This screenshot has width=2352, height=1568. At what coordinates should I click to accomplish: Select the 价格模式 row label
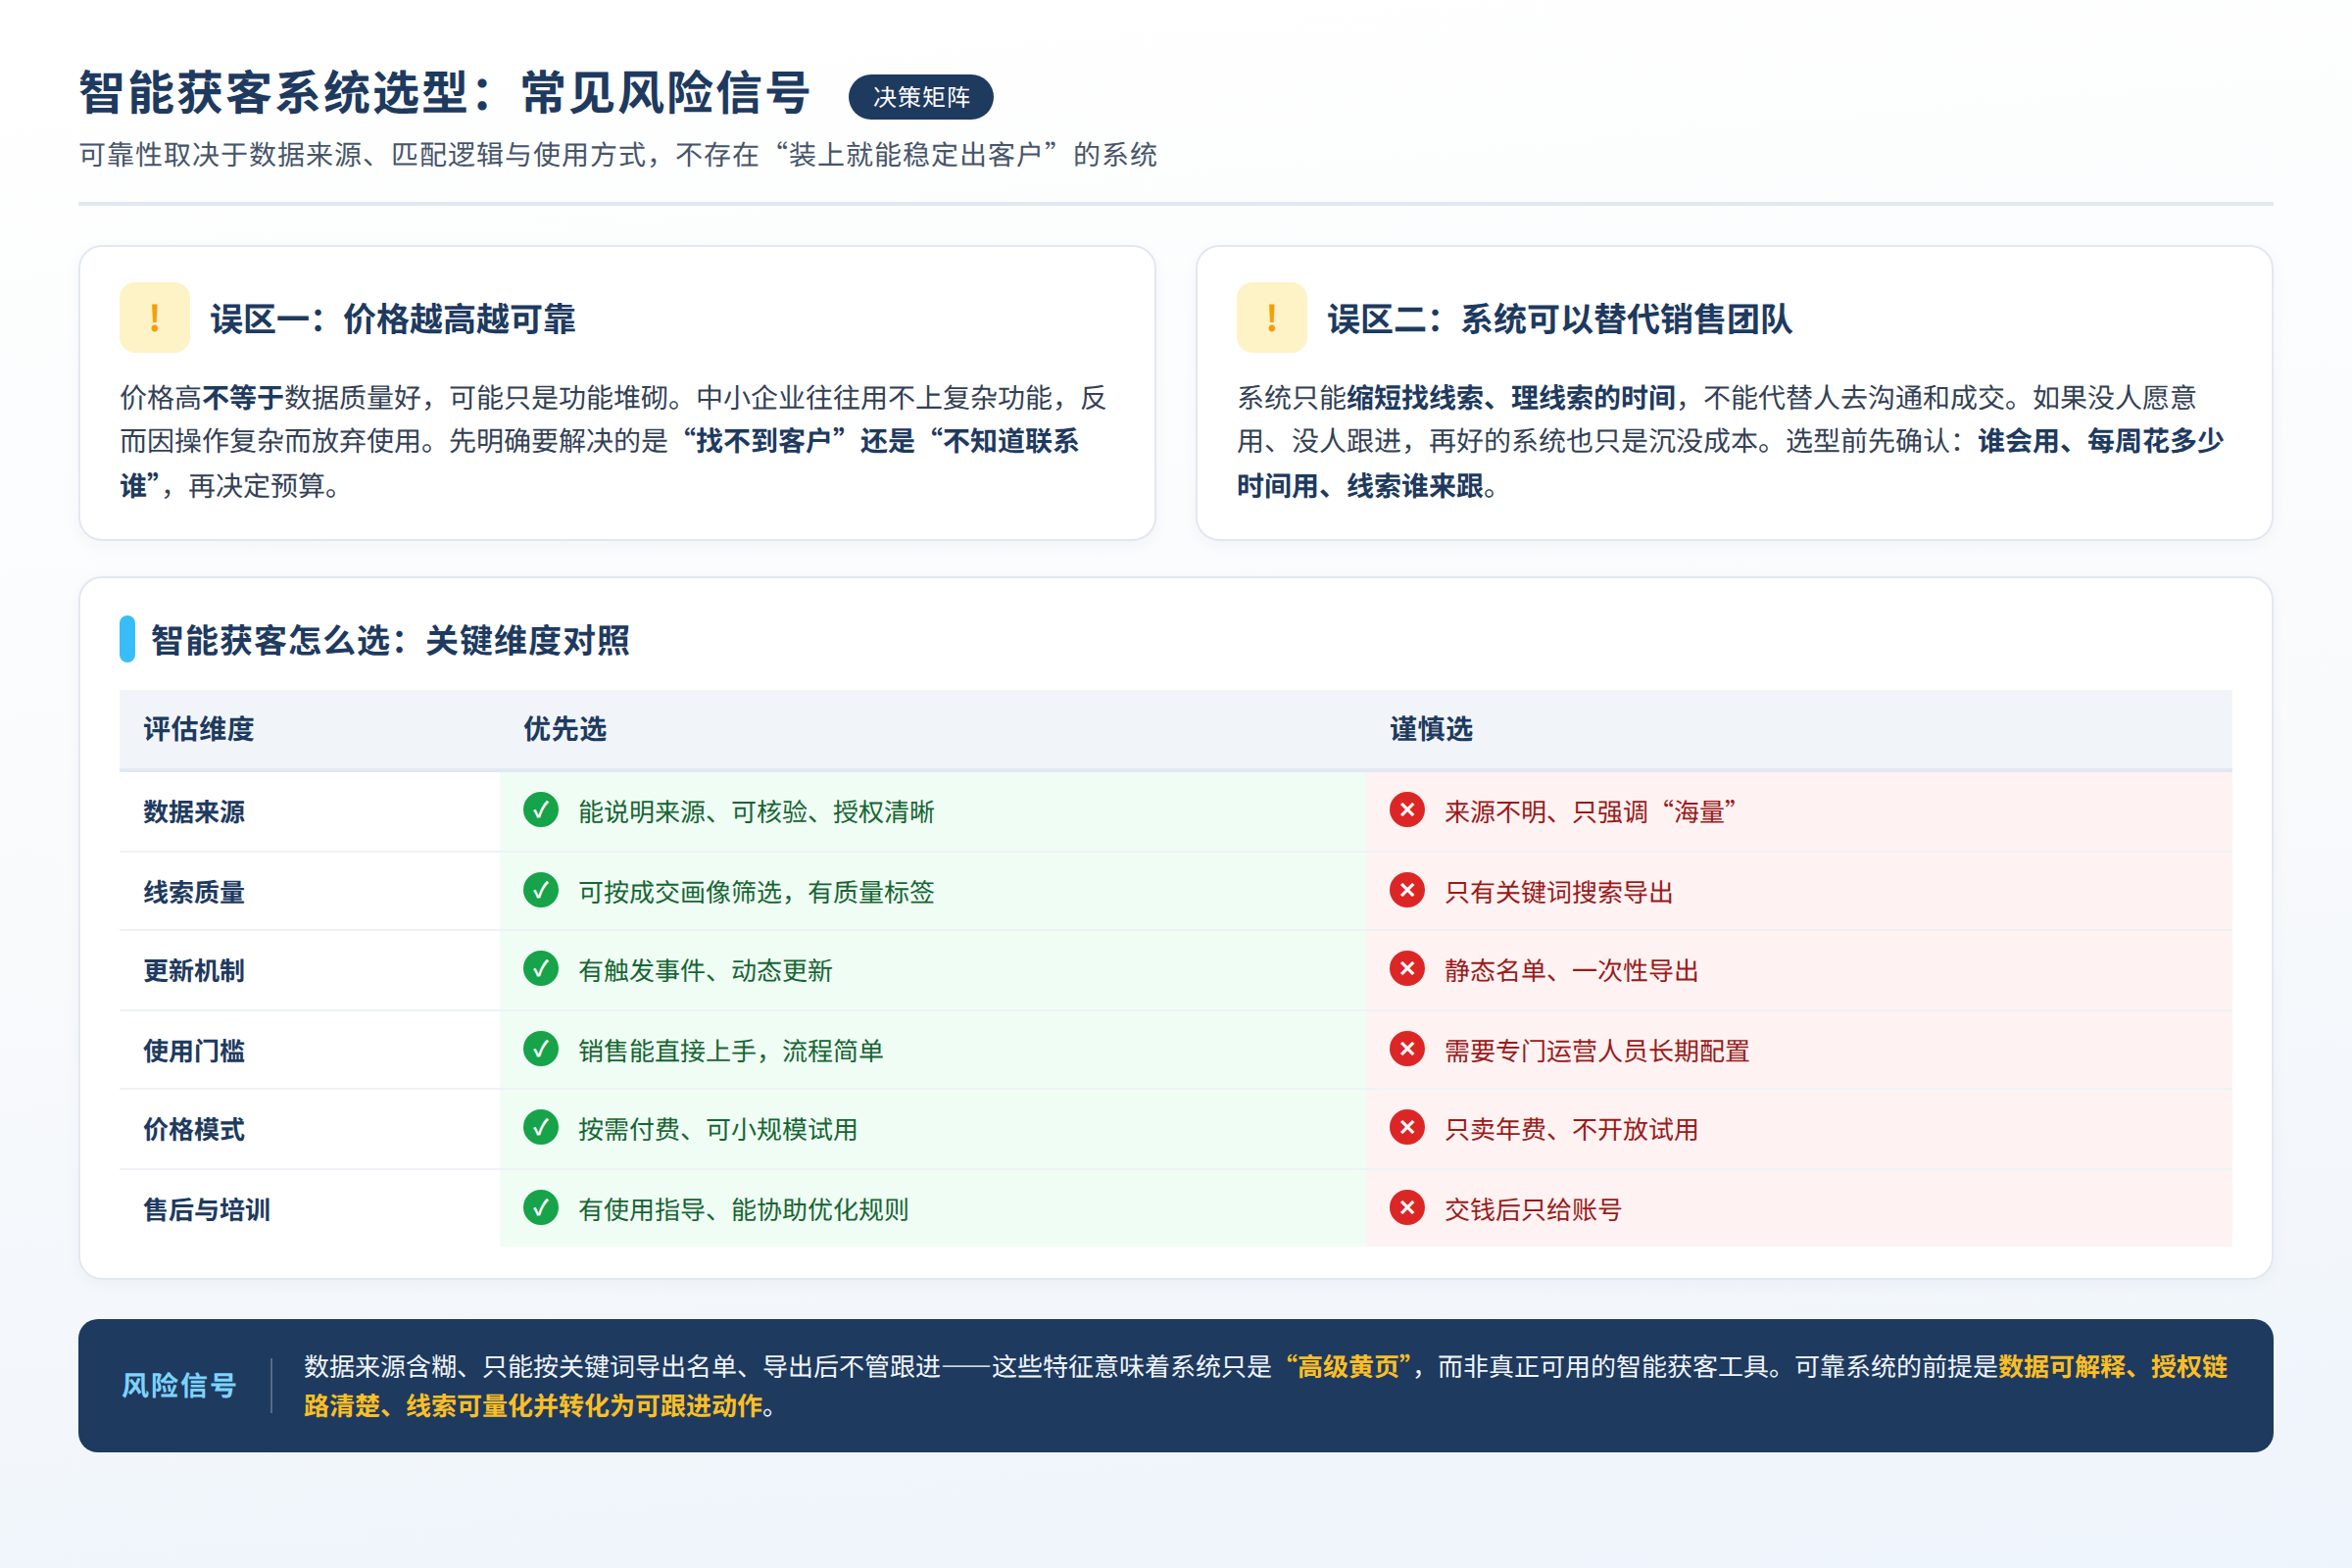tap(194, 1130)
